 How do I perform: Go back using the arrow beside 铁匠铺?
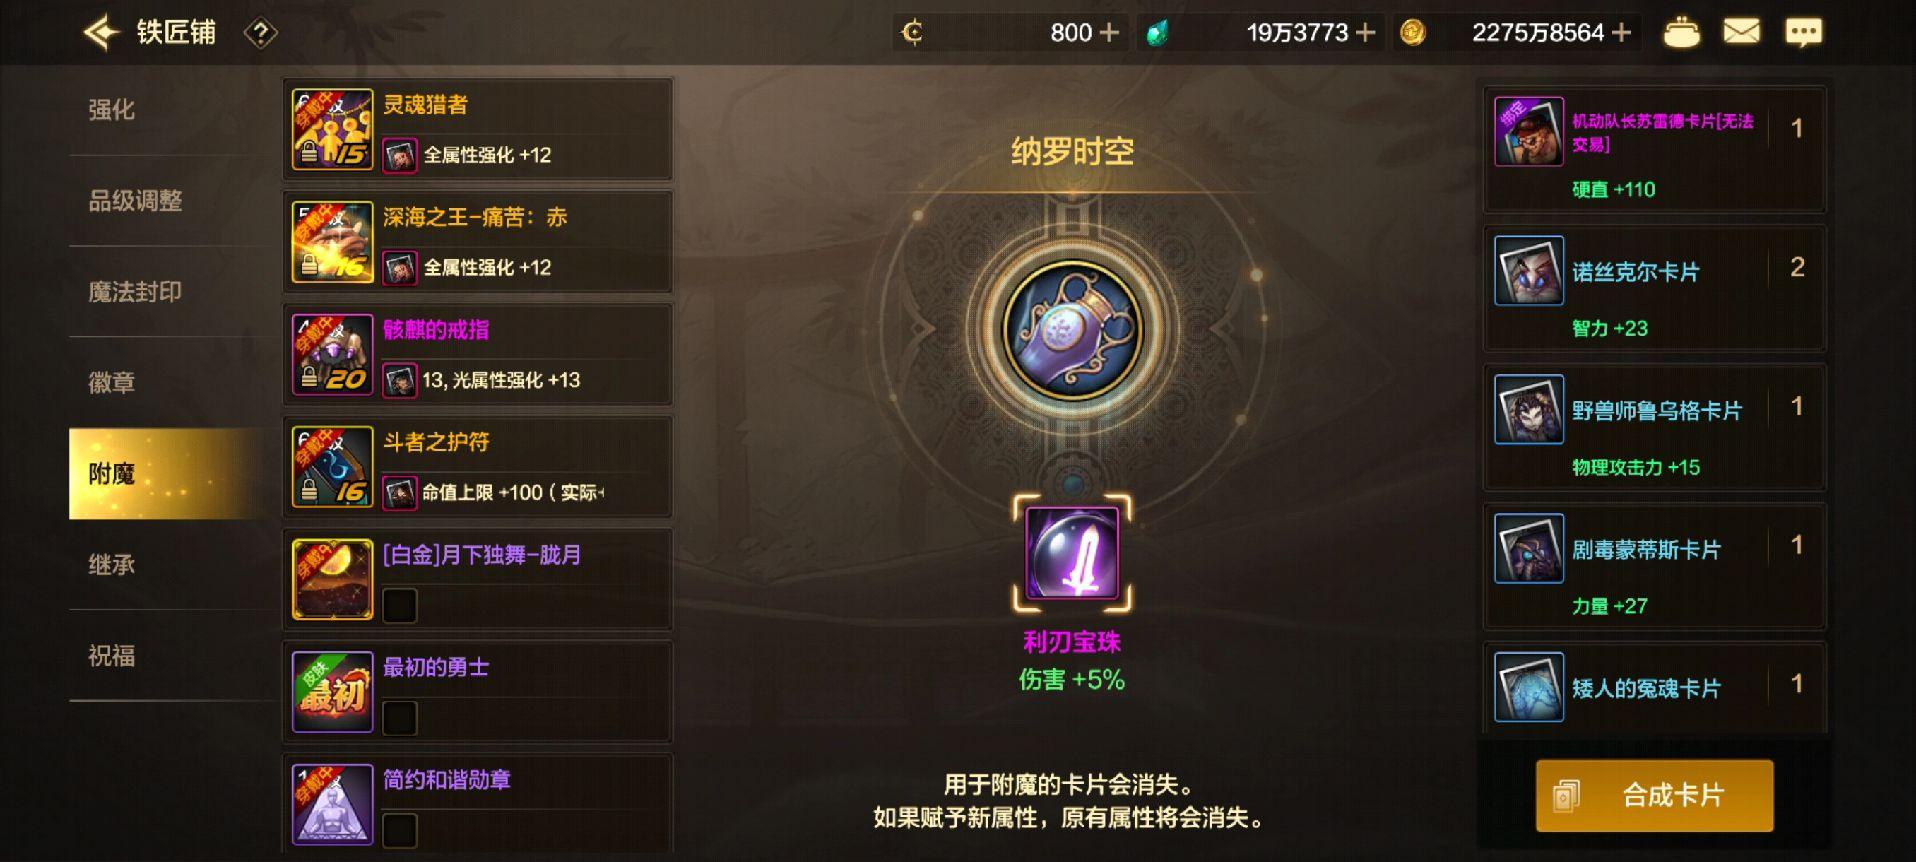[101, 33]
